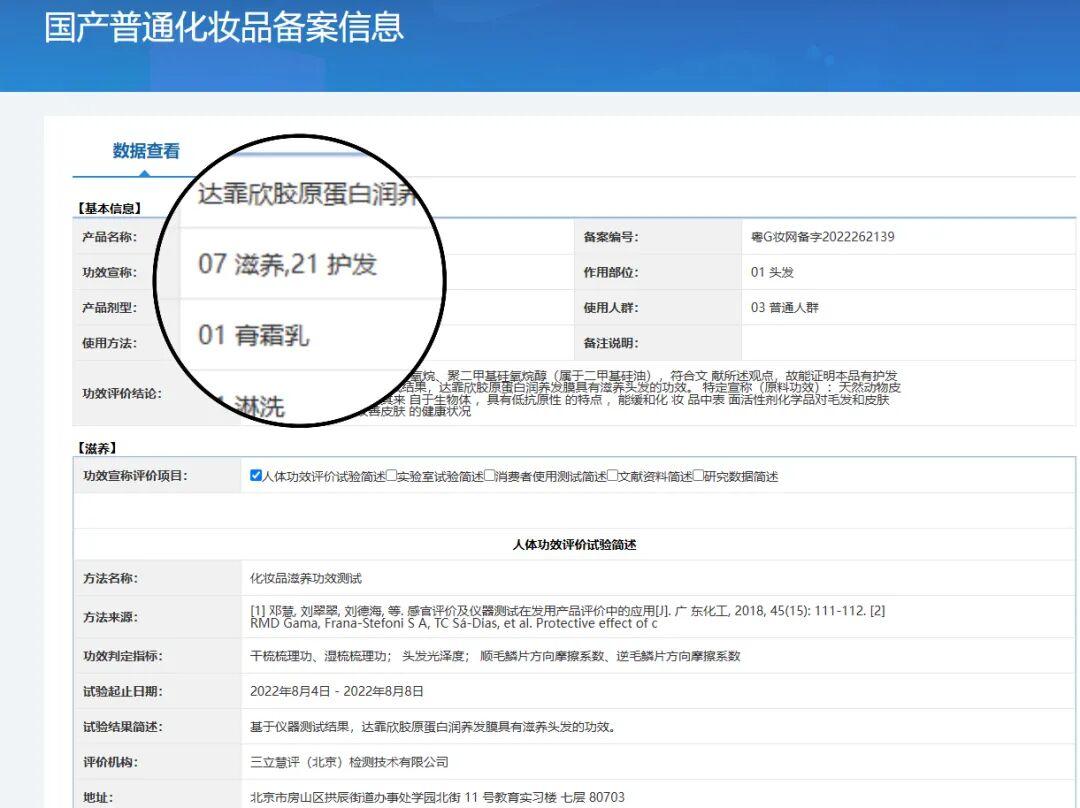Tick the 消费者使用测试简述 checkbox
The image size is (1080, 808).
click(490, 476)
